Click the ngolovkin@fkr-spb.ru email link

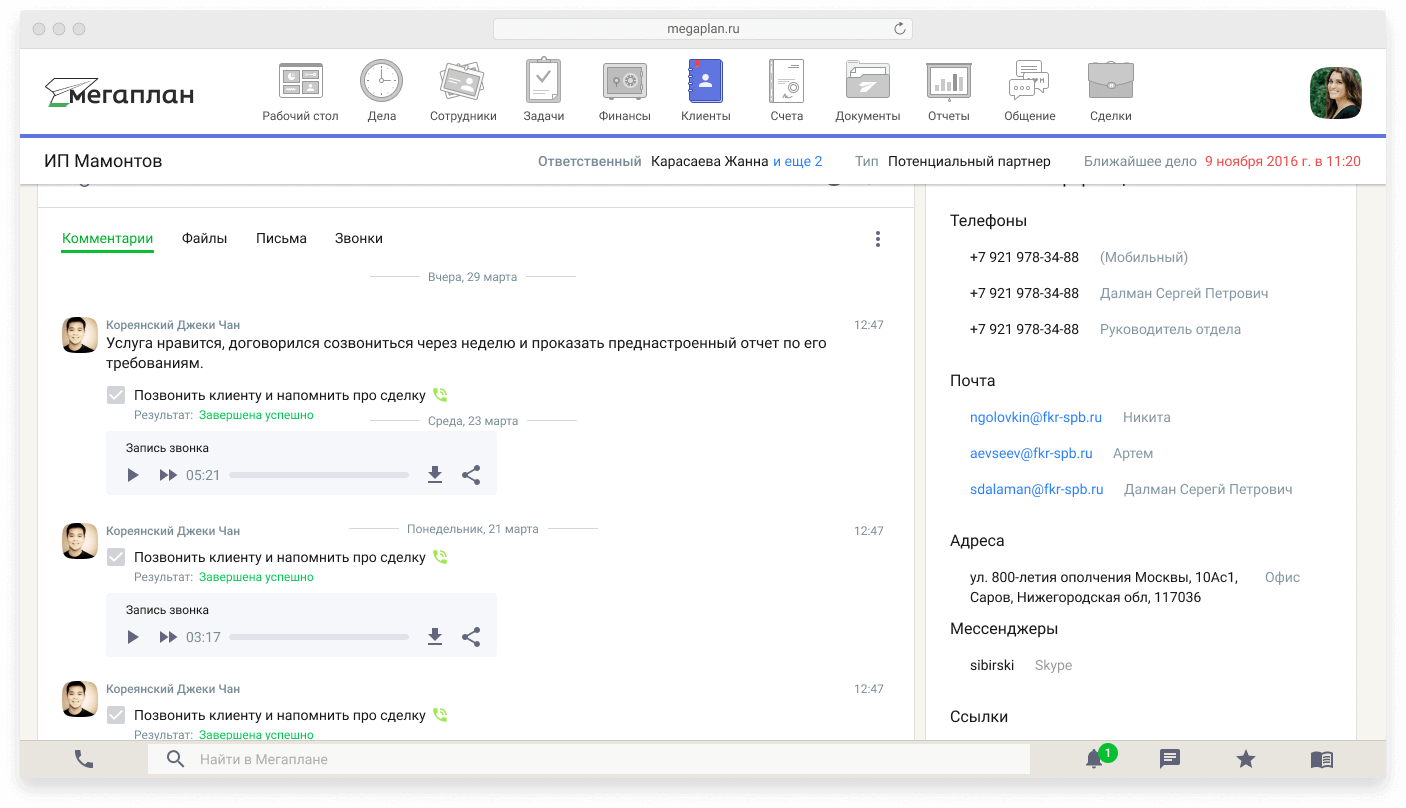[x=1035, y=417]
